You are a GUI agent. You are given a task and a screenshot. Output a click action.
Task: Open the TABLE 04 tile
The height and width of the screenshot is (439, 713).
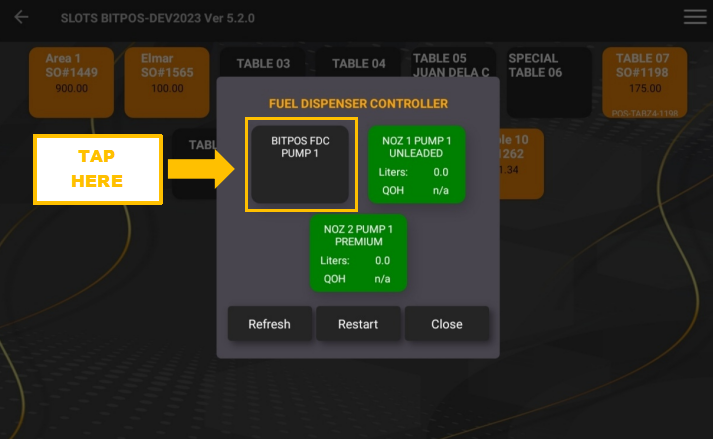click(x=358, y=64)
